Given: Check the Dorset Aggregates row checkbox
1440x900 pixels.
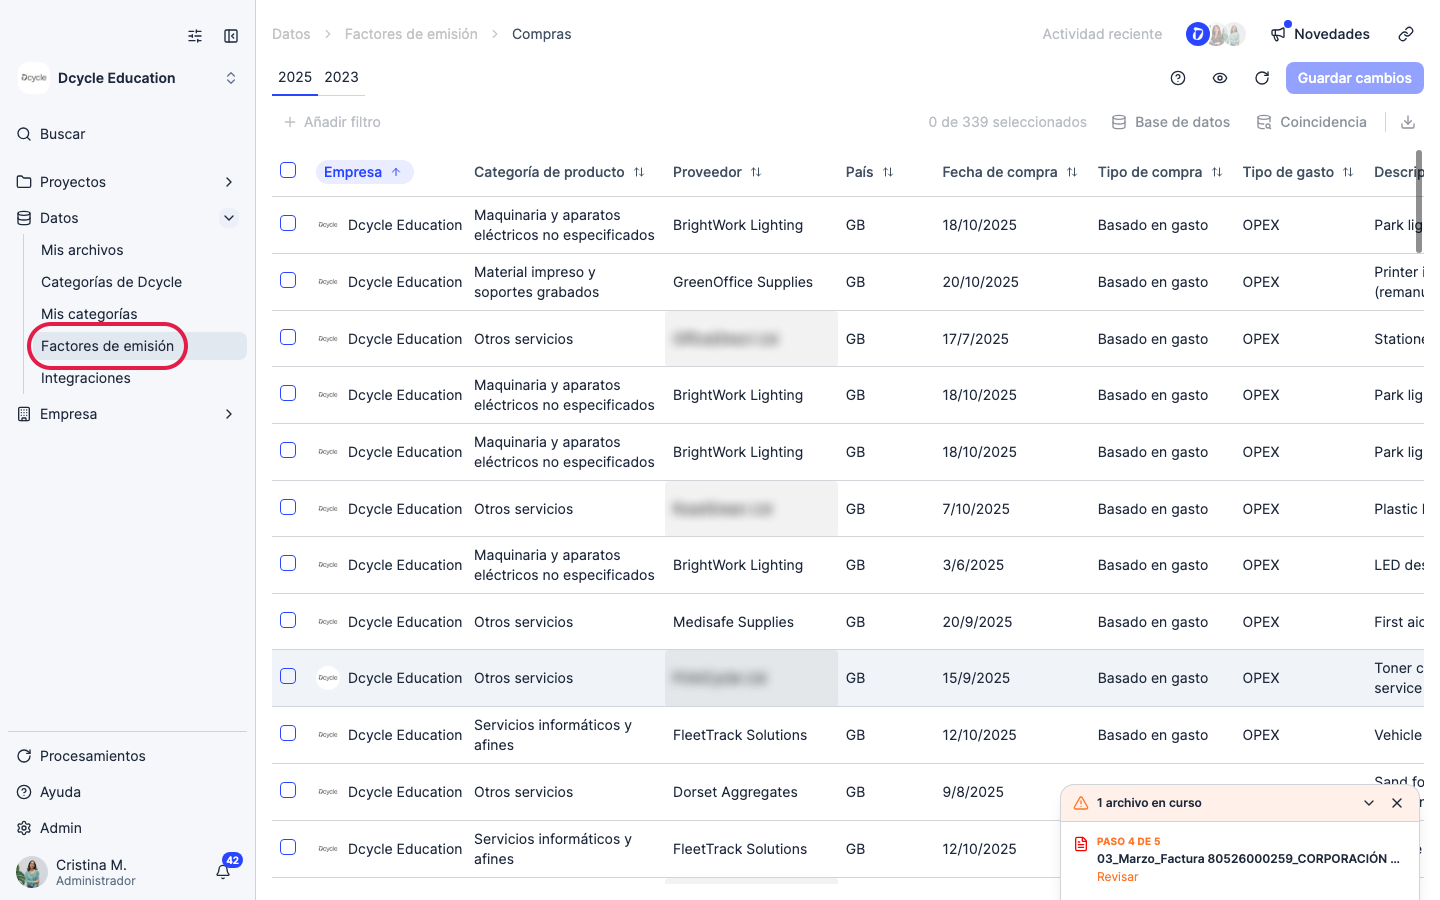Looking at the screenshot, I should point(288,790).
